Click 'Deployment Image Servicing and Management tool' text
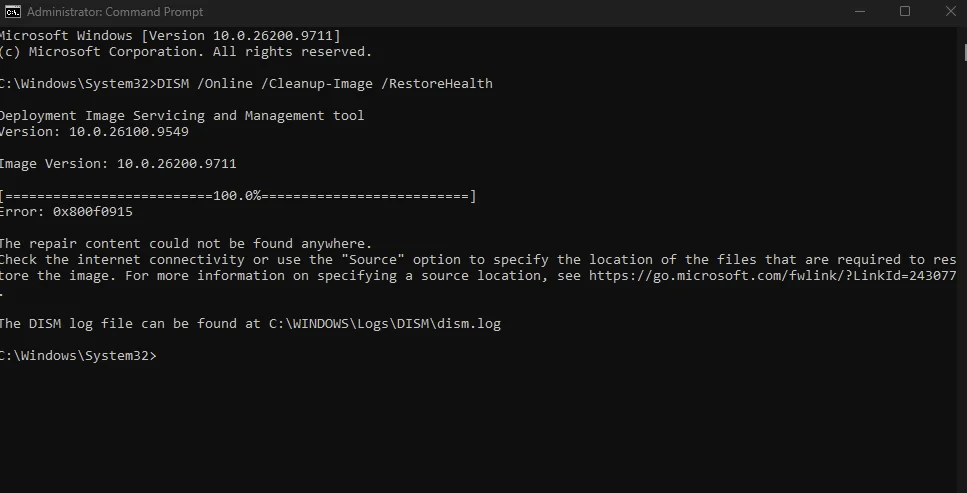This screenshot has width=967, height=493. tap(182, 115)
